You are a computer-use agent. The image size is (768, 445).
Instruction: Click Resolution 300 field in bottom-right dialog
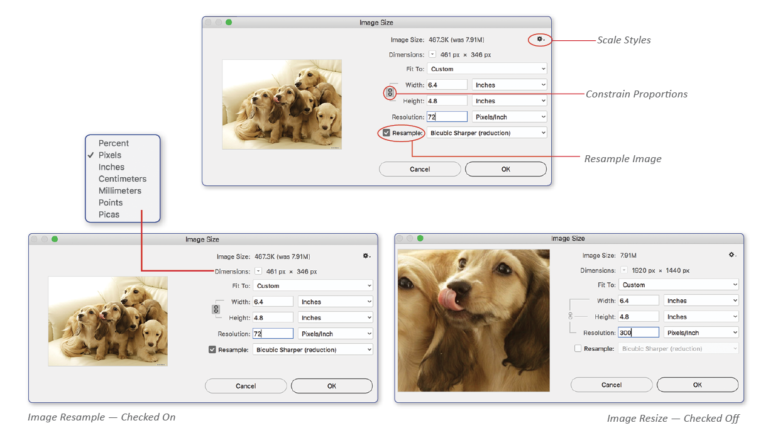pos(638,332)
